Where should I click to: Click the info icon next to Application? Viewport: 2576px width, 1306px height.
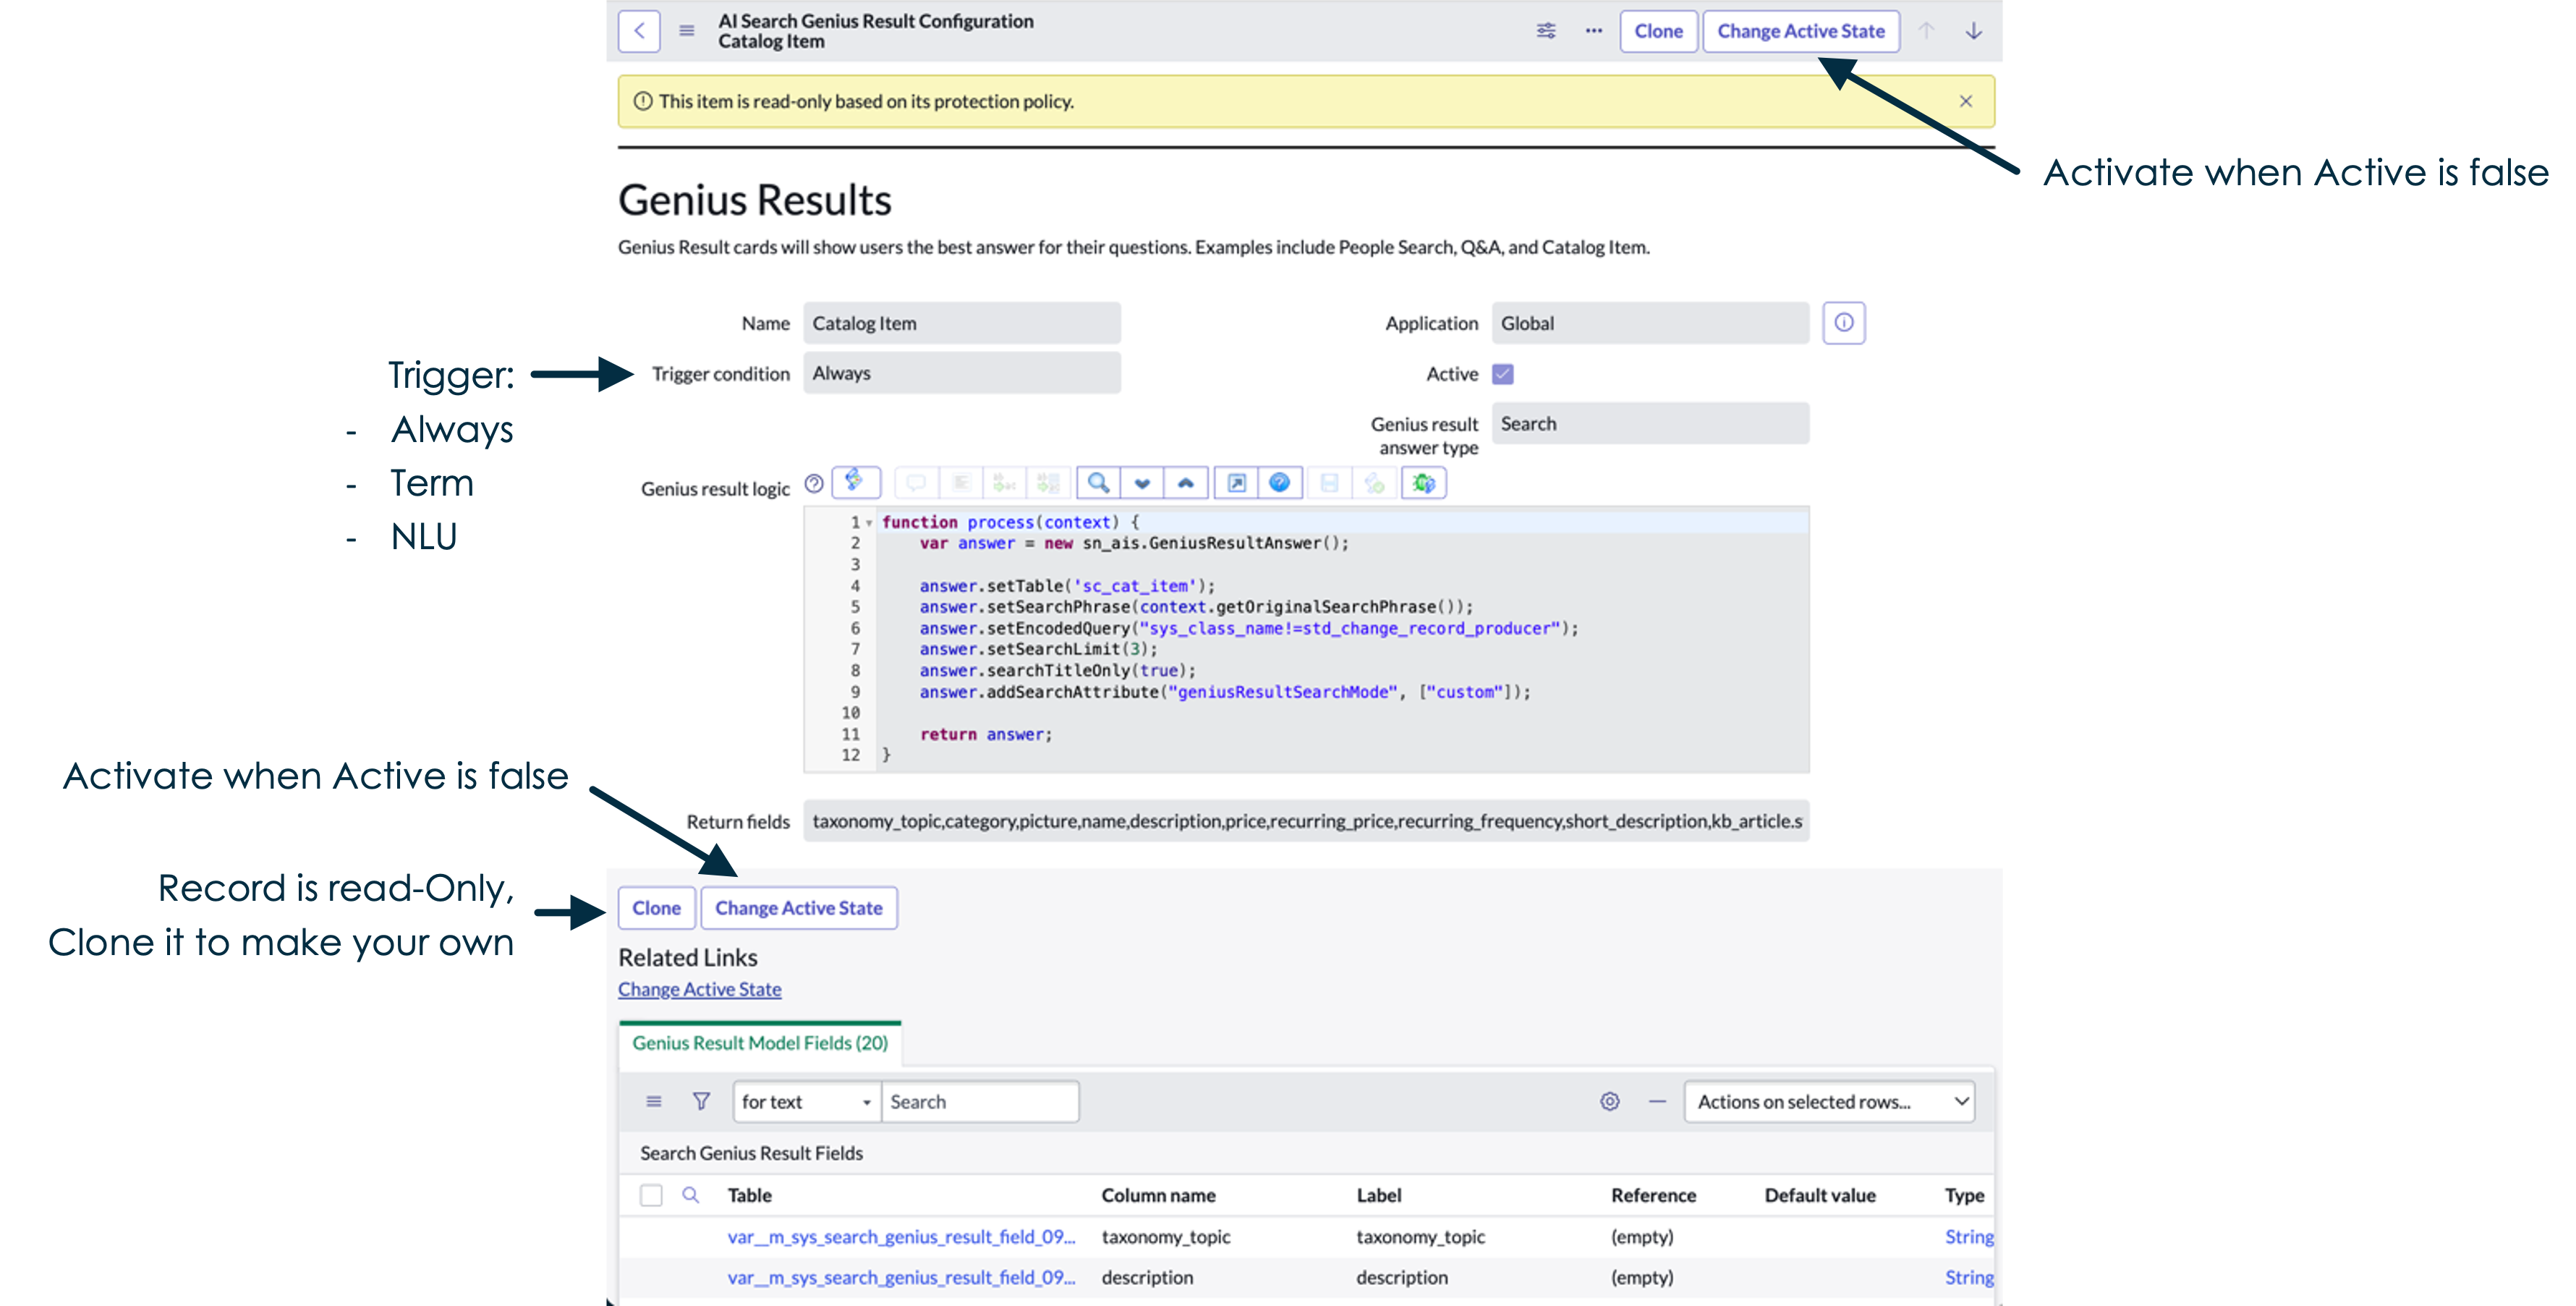(1843, 322)
